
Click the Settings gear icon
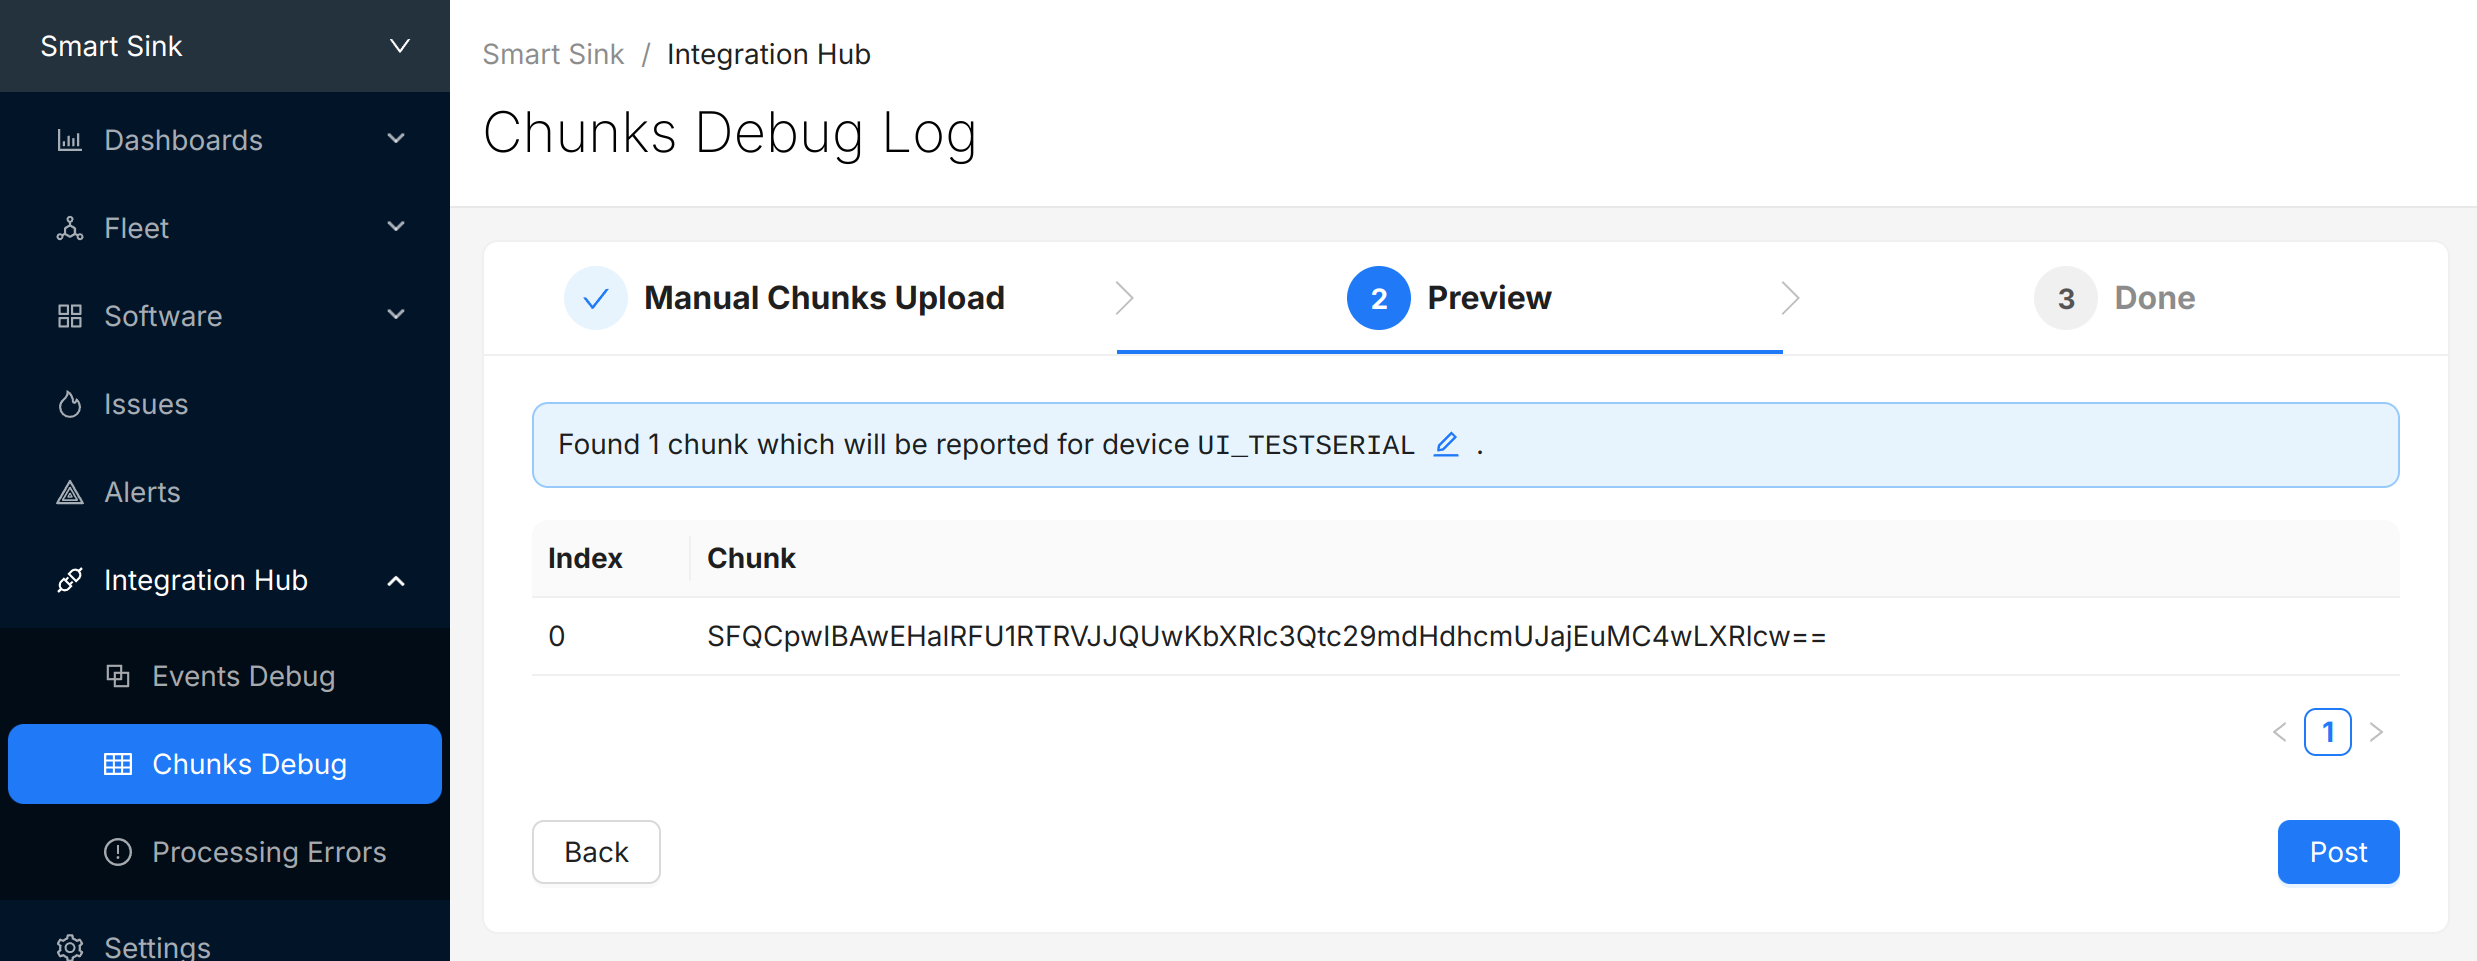point(69,946)
